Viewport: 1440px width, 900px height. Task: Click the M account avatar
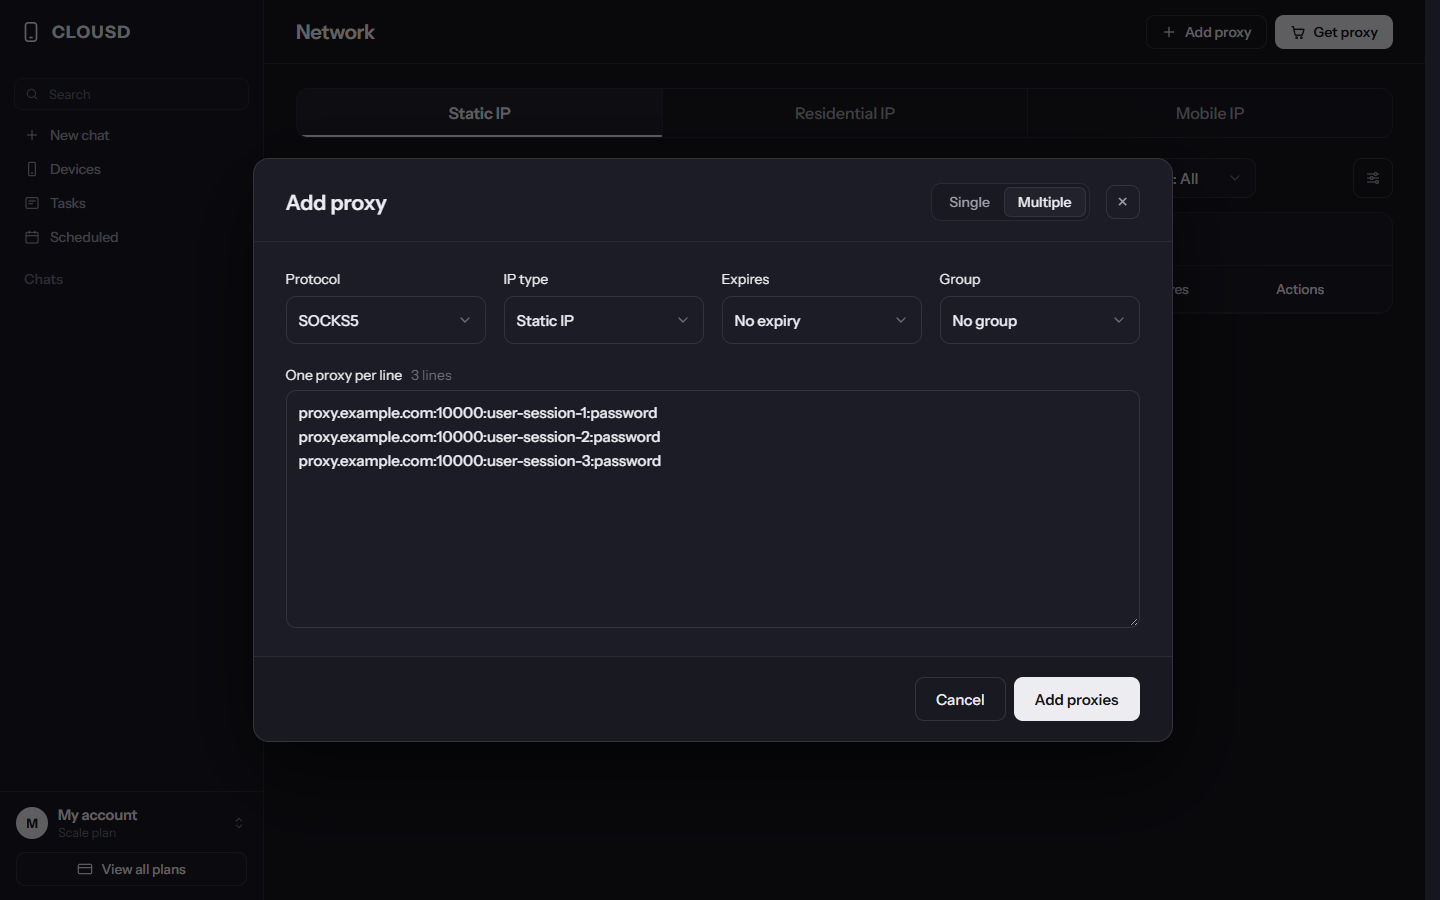32,823
